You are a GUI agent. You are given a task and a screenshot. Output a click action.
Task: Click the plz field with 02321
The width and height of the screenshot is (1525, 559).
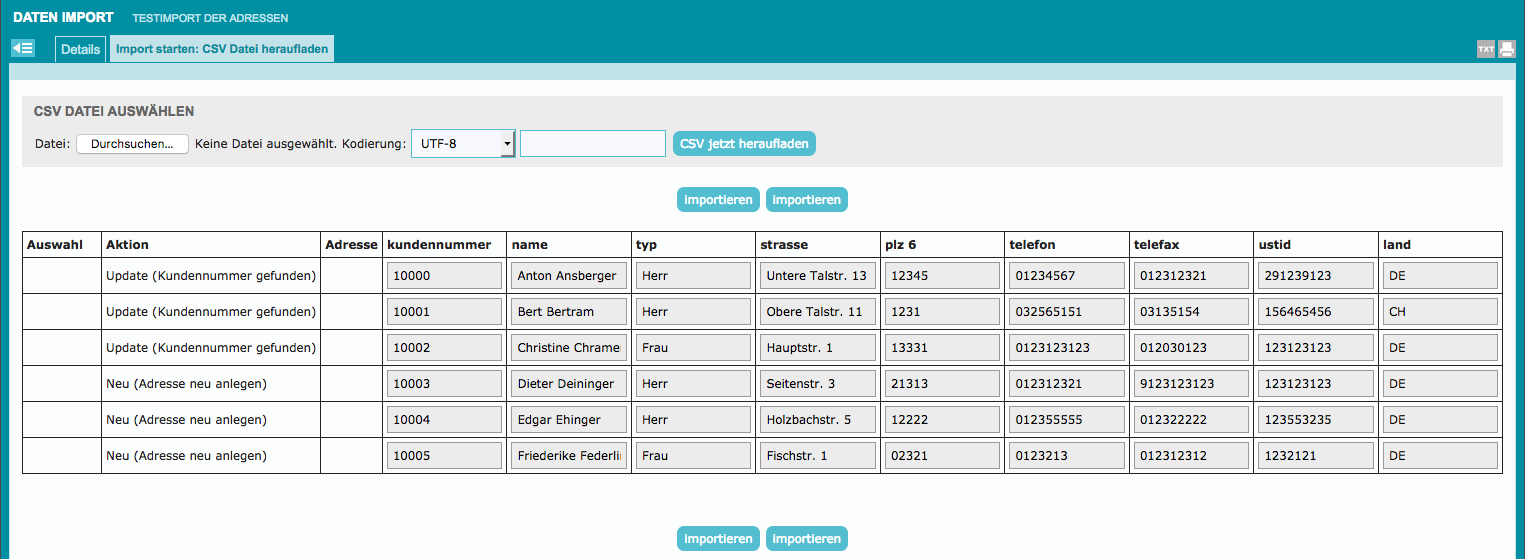click(x=941, y=456)
